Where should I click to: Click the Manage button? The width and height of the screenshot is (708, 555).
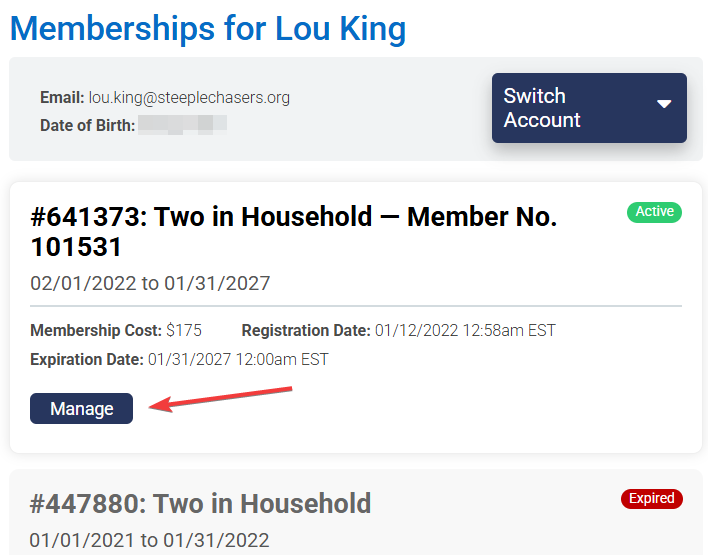[81, 409]
